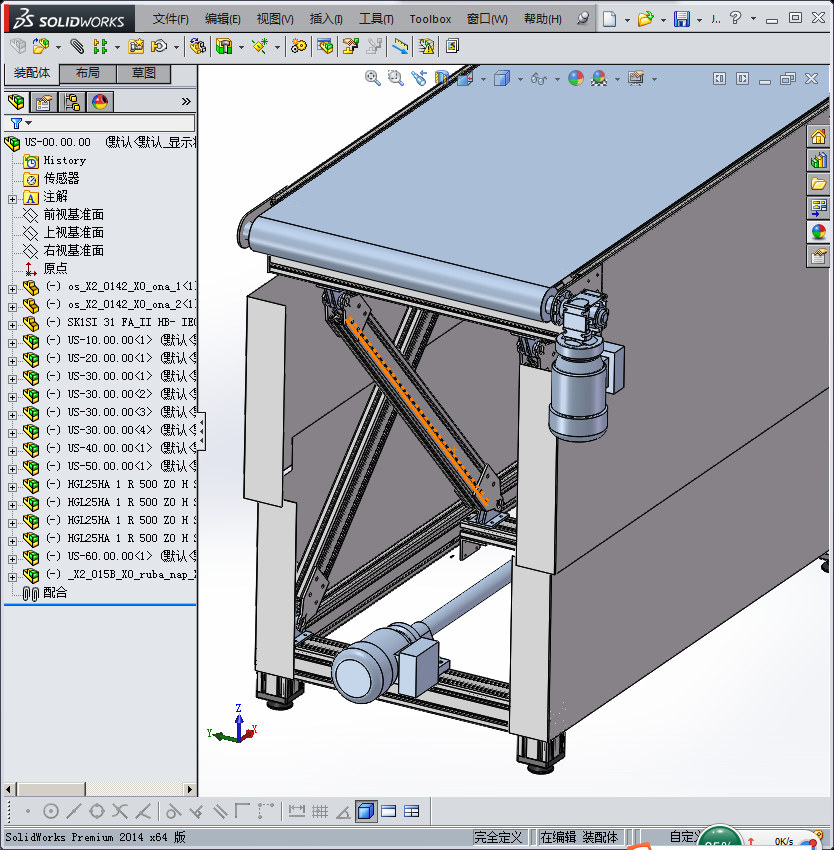Open the 工具(T) menu
834x850 pixels.
tap(376, 19)
